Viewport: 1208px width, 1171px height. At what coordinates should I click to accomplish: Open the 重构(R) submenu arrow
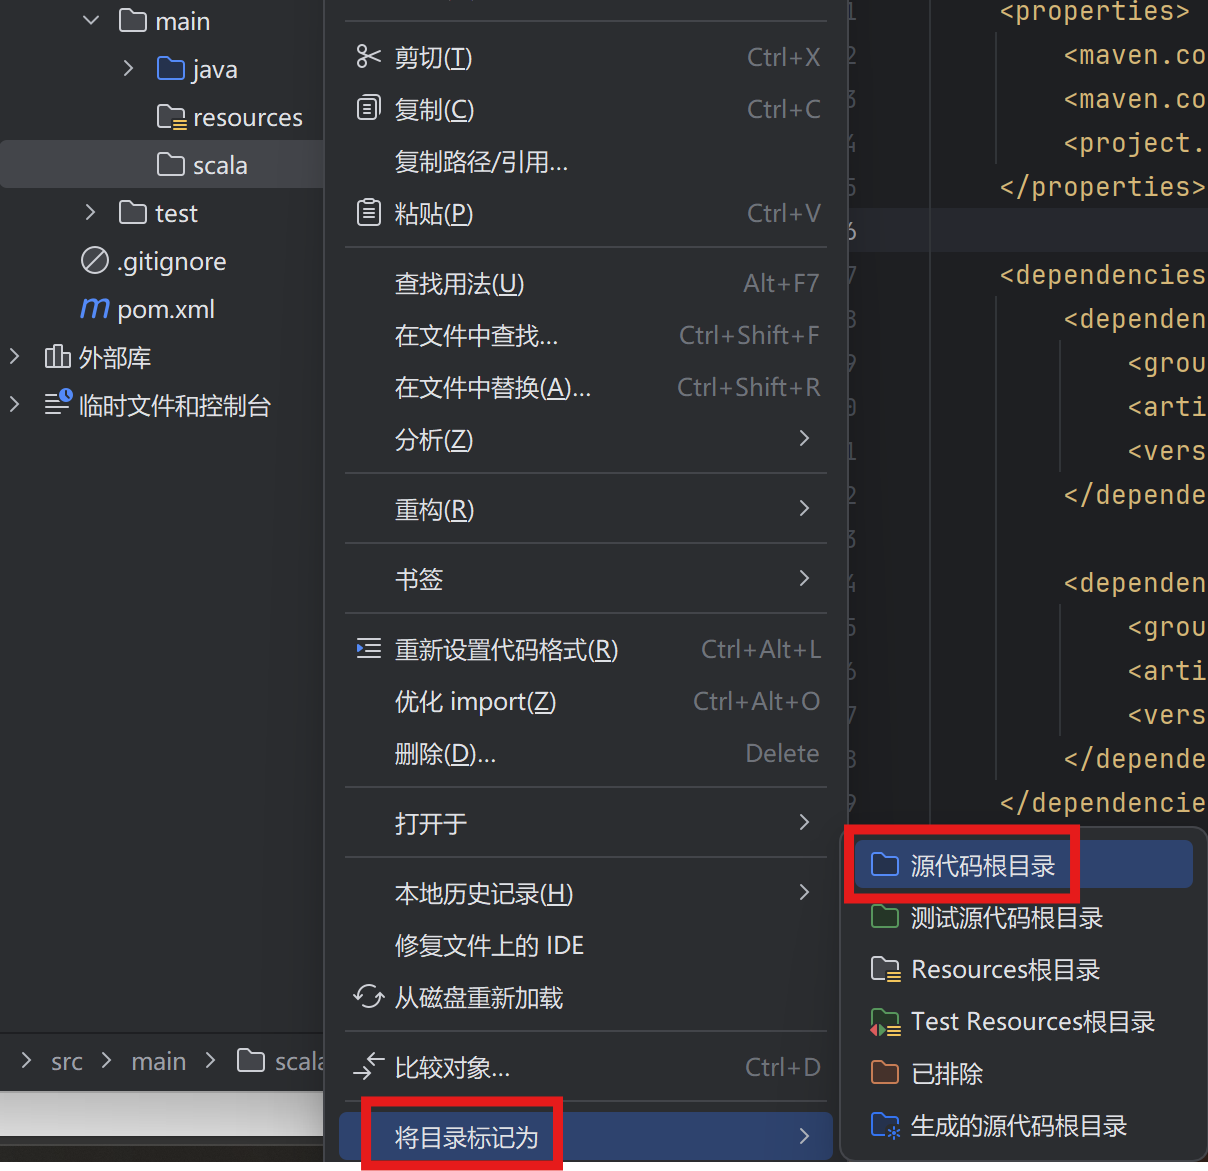pyautogui.click(x=804, y=508)
